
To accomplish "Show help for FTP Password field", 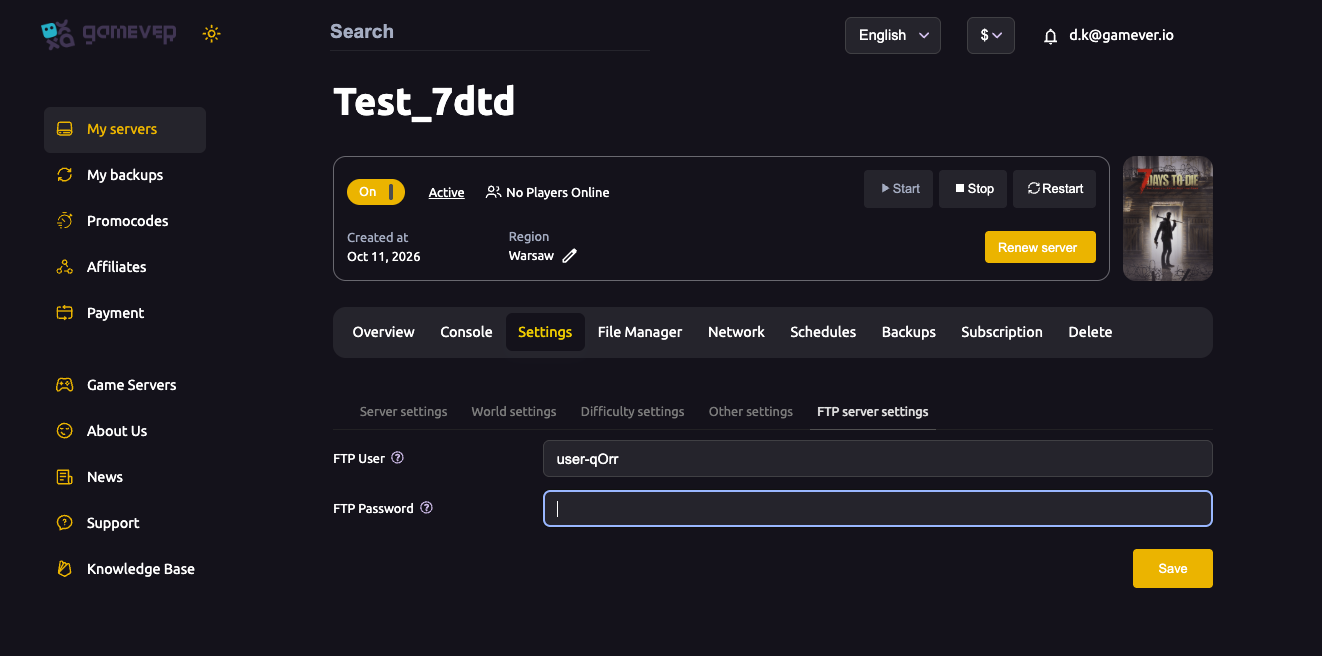I will [x=426, y=508].
